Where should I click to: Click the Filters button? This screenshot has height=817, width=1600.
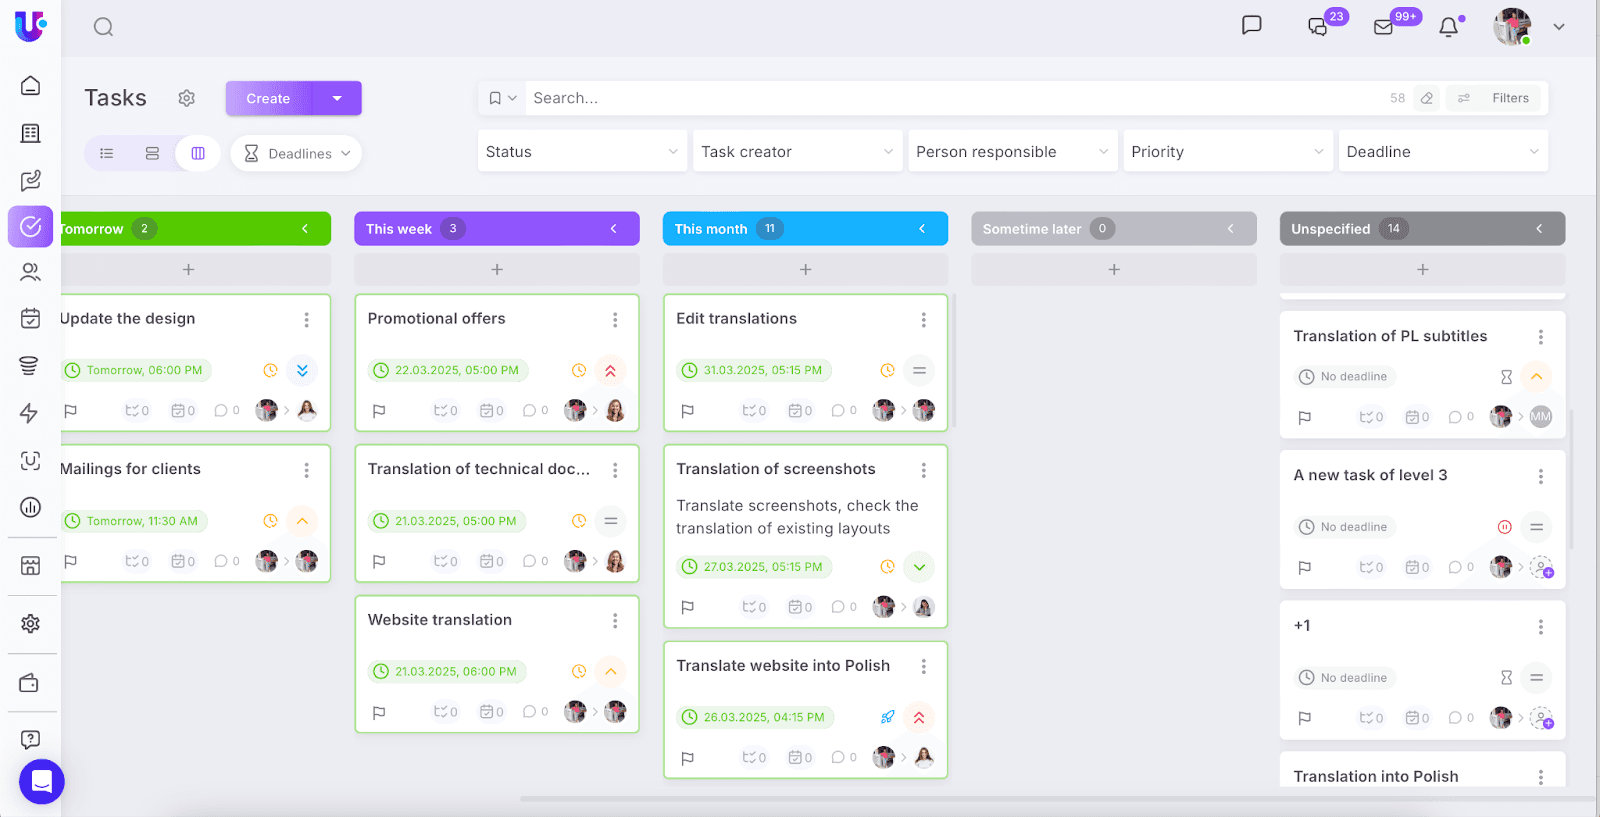click(1497, 98)
